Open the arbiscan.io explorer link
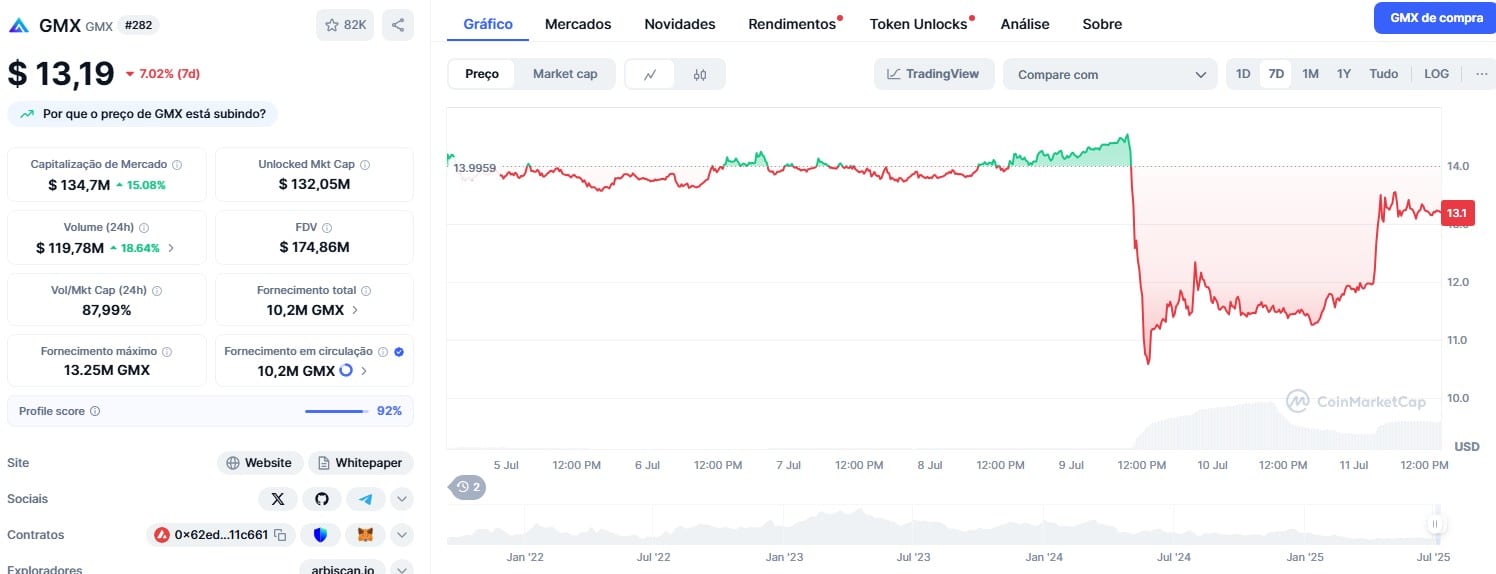This screenshot has width=1496, height=574. [x=342, y=569]
